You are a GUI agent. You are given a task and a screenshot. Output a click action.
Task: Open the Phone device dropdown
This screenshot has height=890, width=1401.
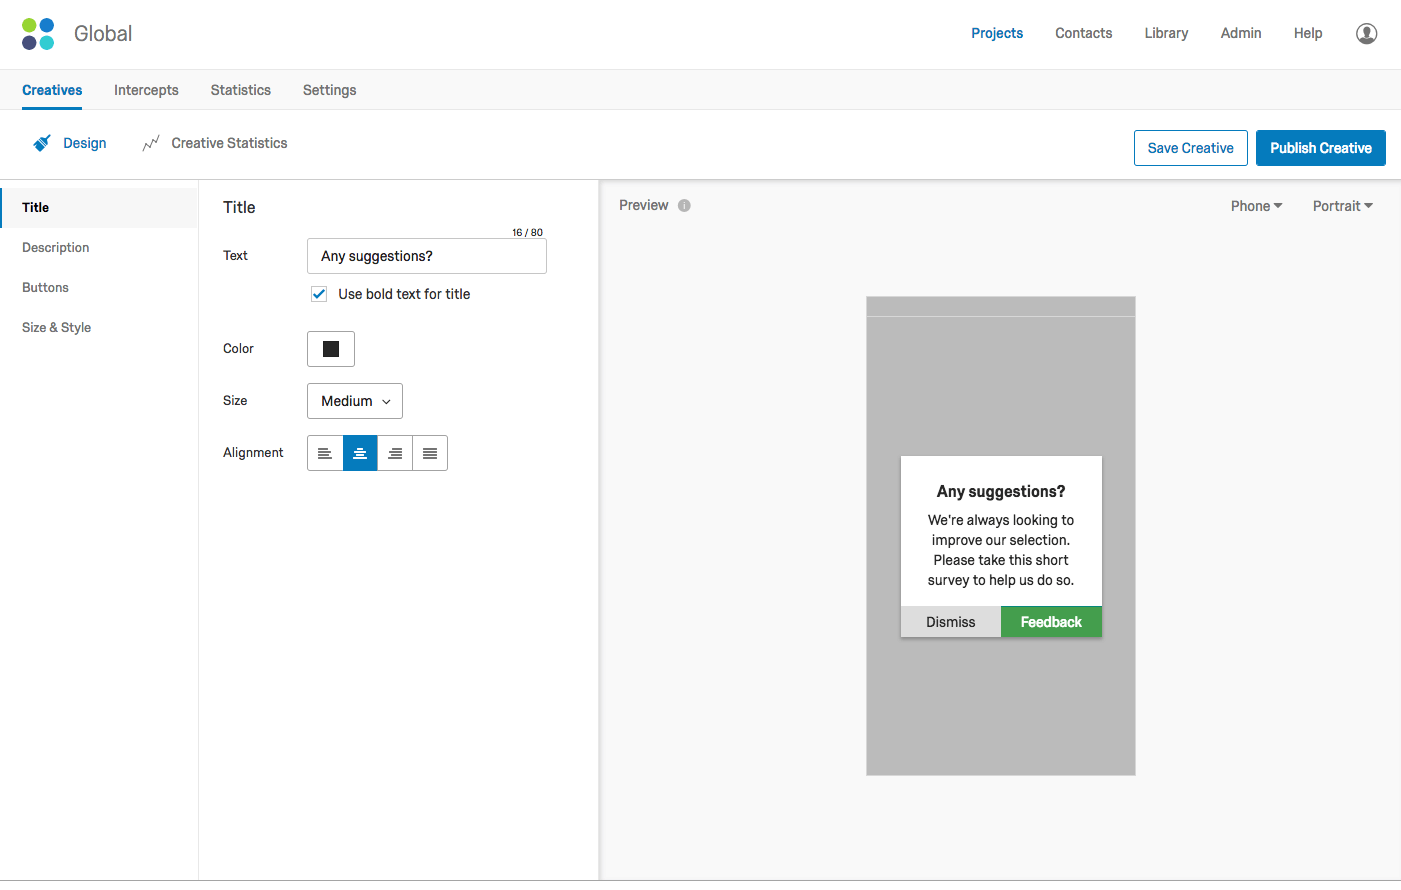click(1256, 206)
